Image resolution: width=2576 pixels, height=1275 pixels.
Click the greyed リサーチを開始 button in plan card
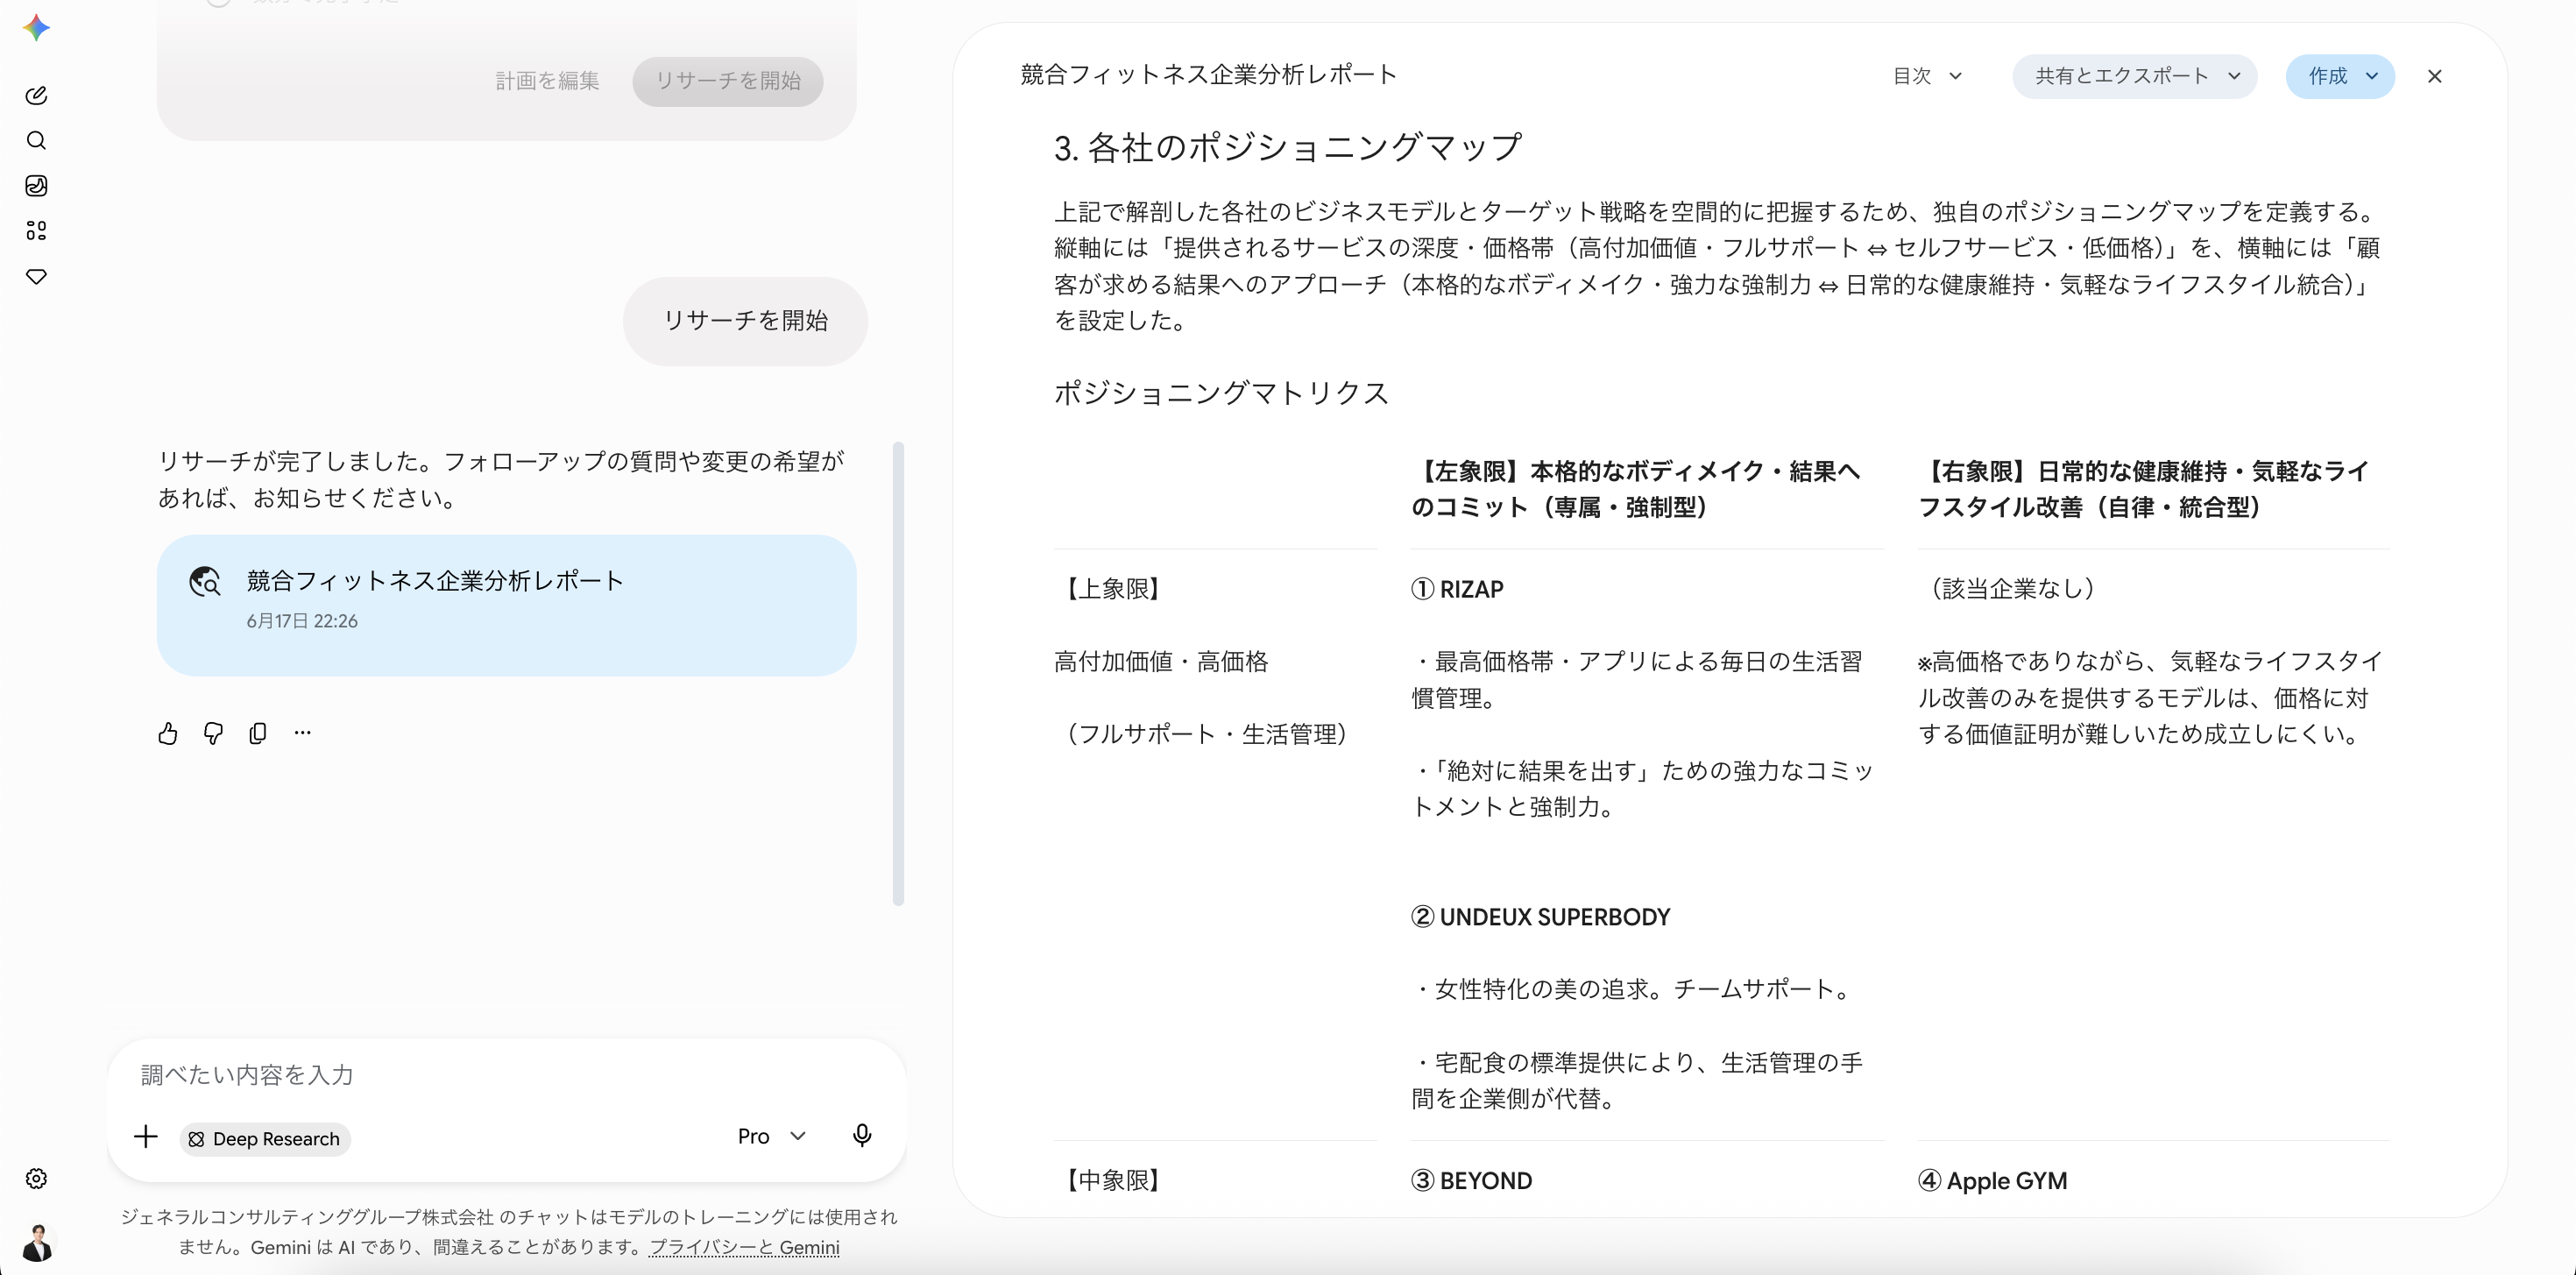[728, 81]
